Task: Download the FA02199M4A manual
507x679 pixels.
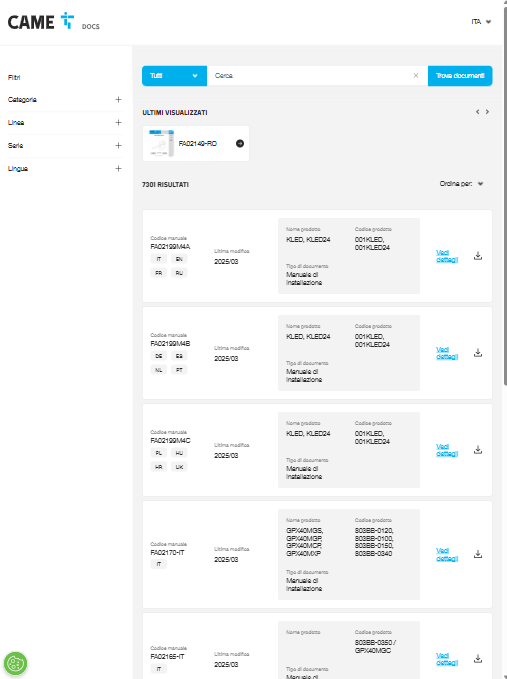Action: click(478, 256)
